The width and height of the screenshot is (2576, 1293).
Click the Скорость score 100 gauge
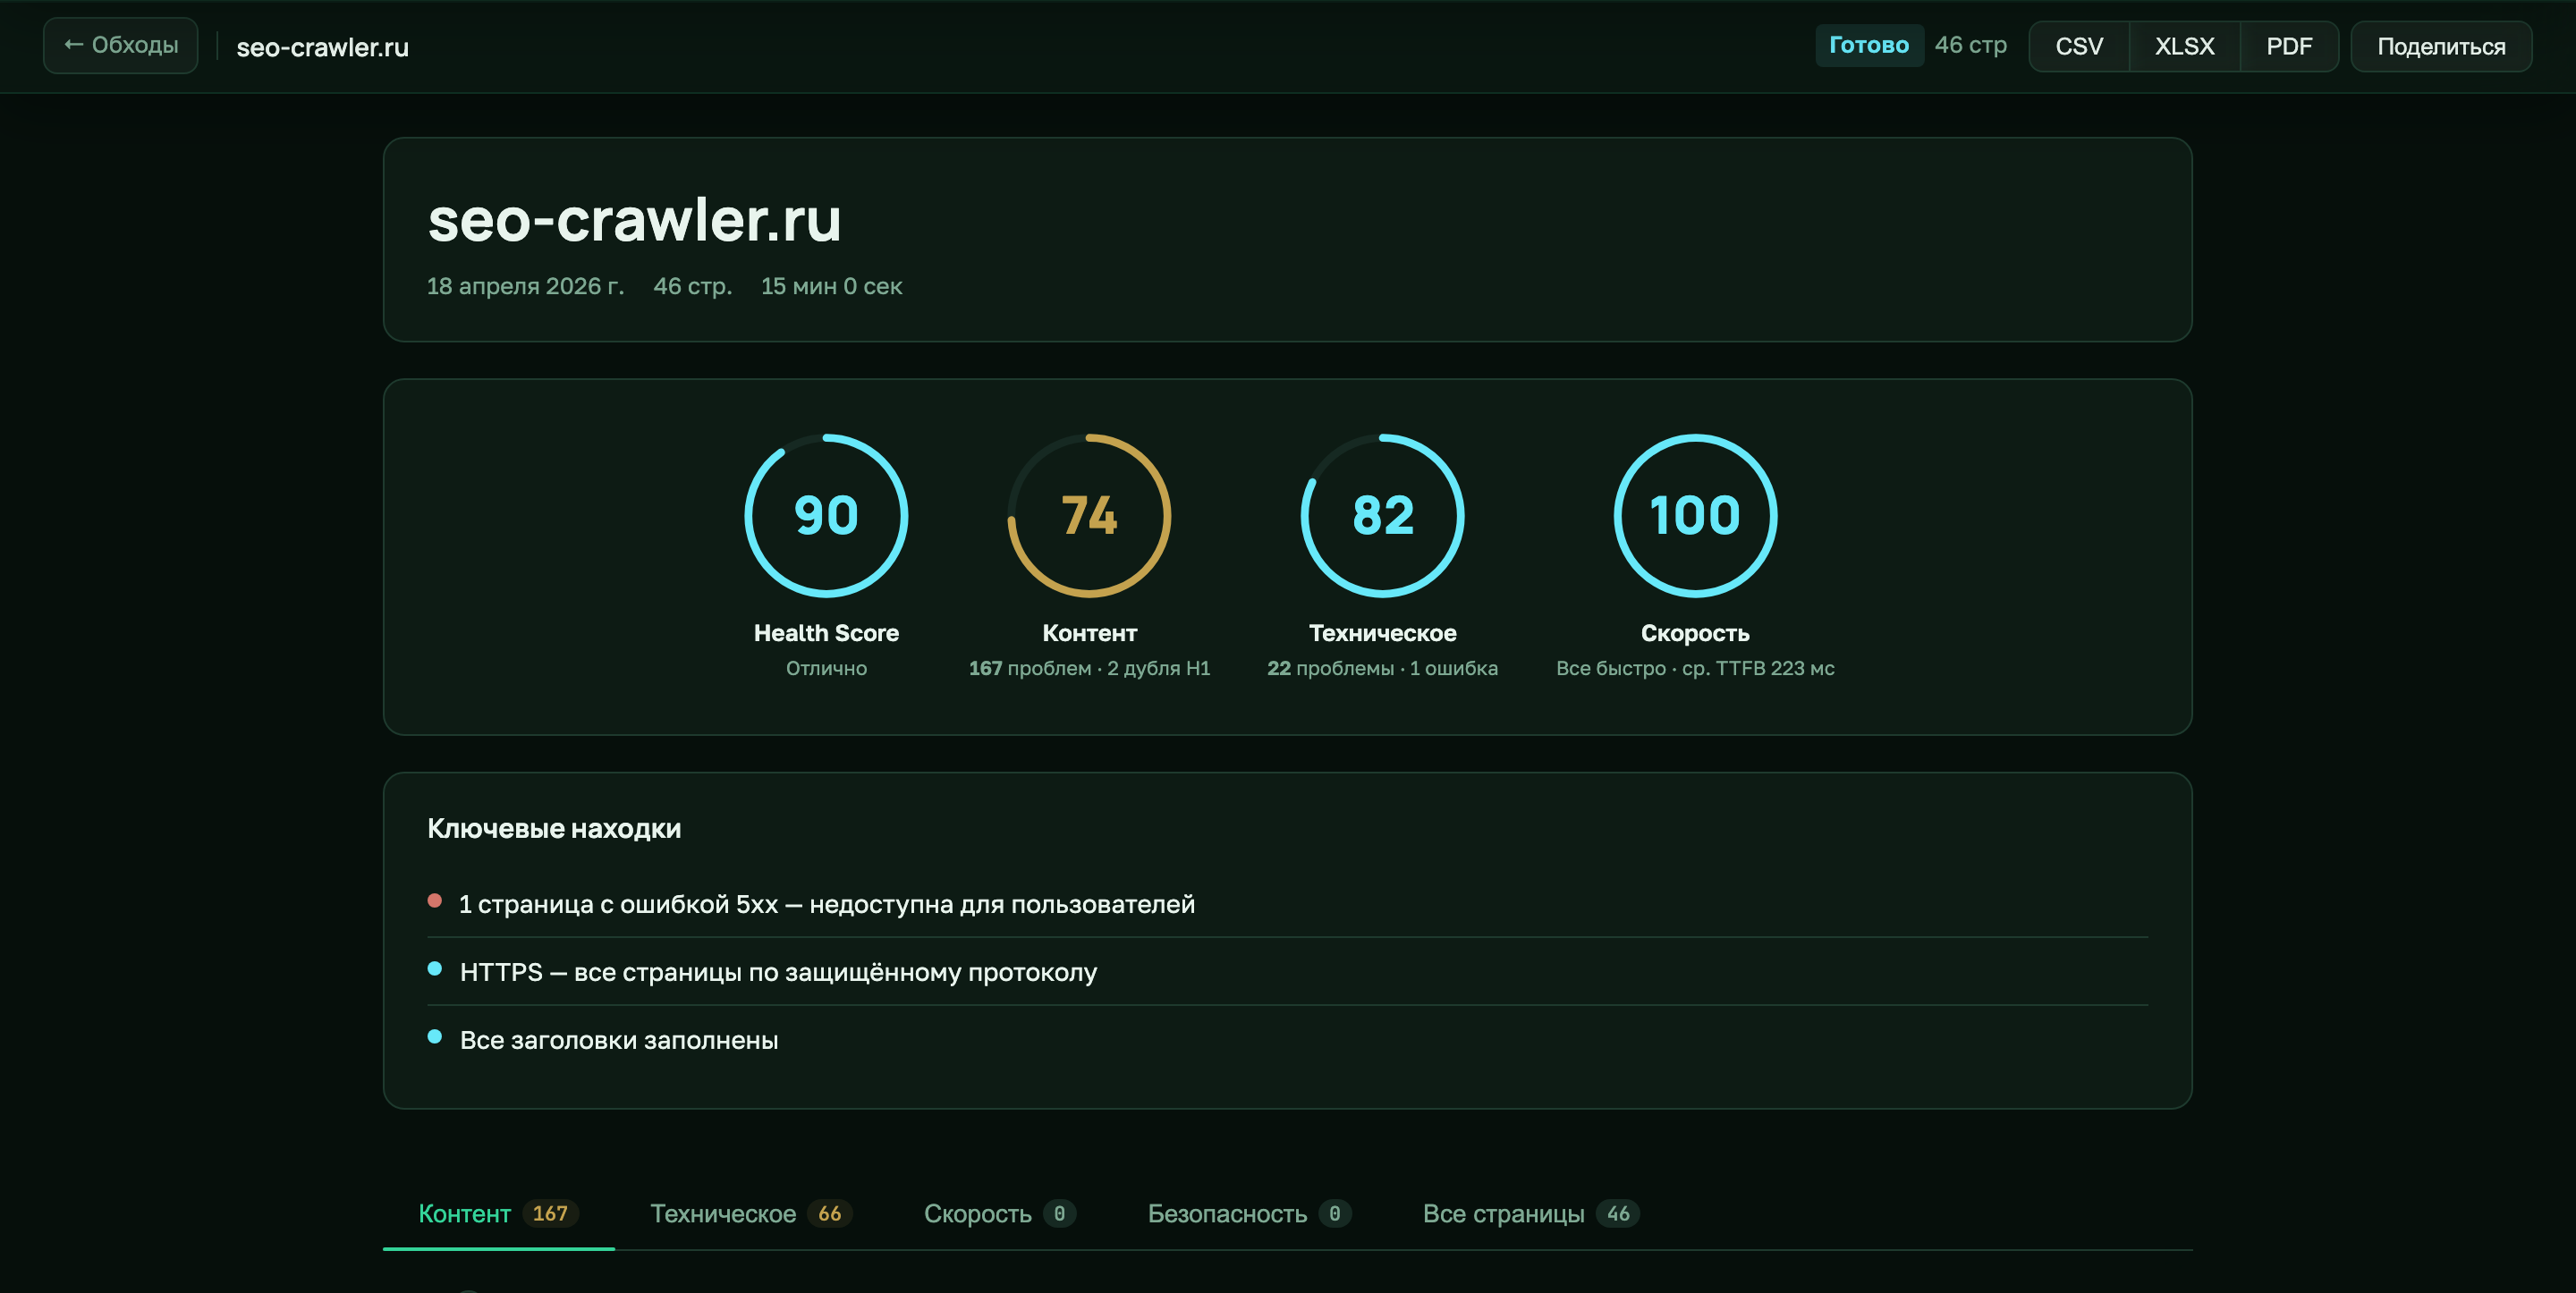pos(1695,515)
